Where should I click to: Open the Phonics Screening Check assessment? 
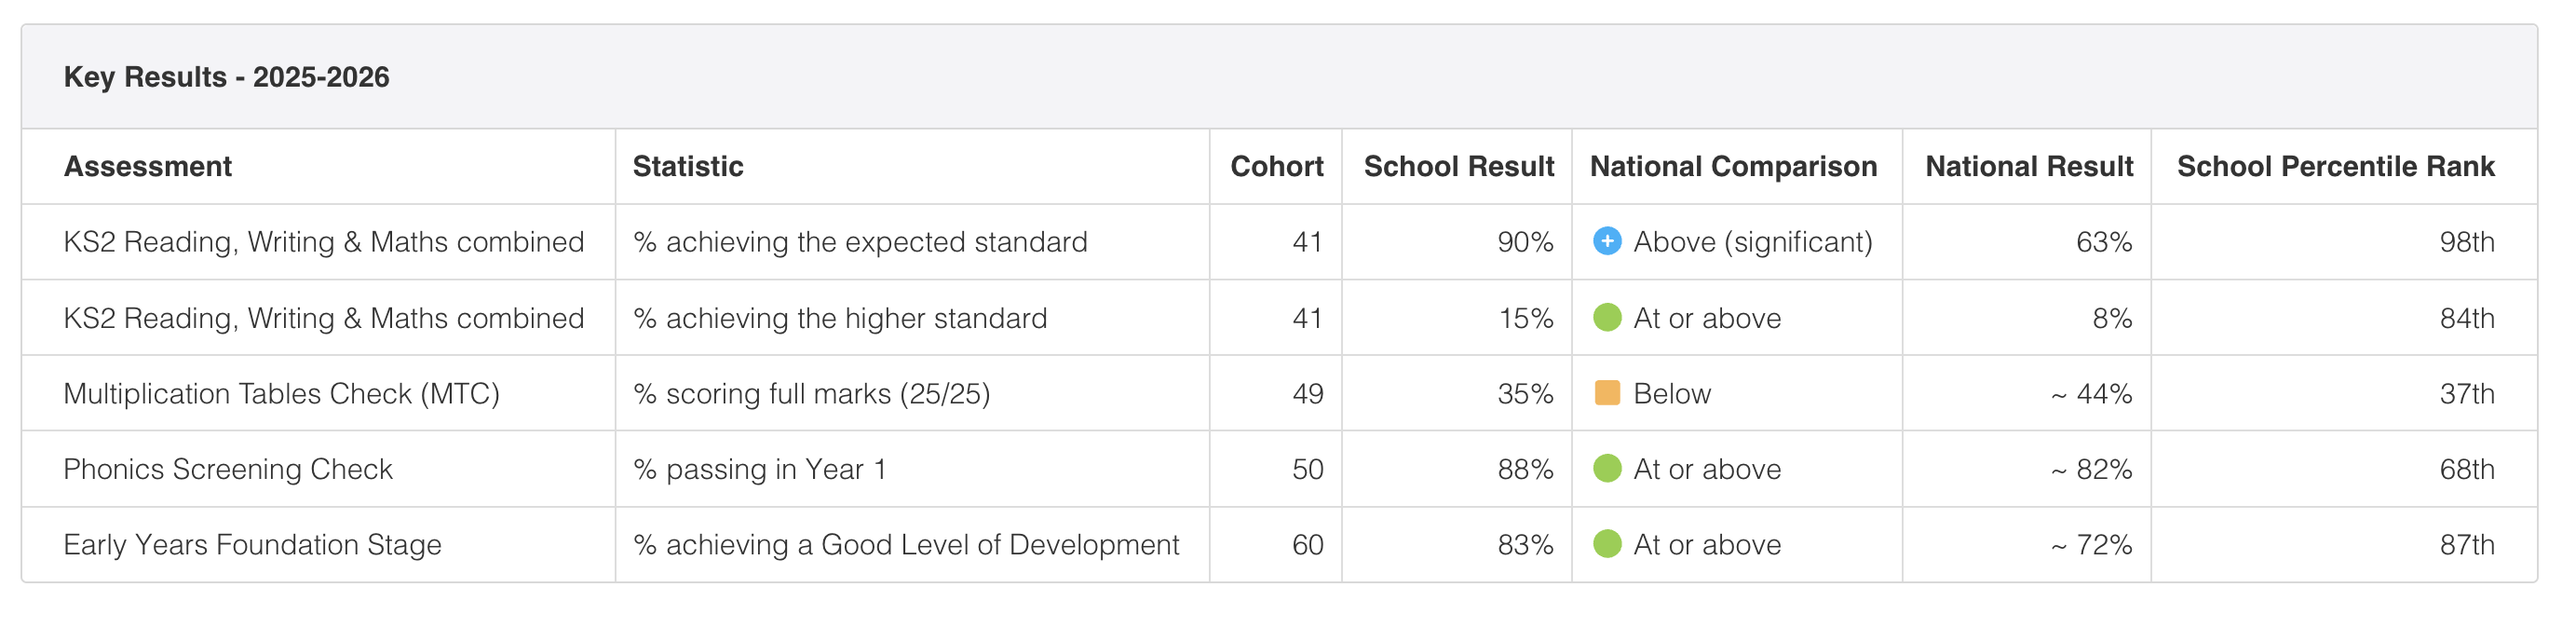coord(228,469)
